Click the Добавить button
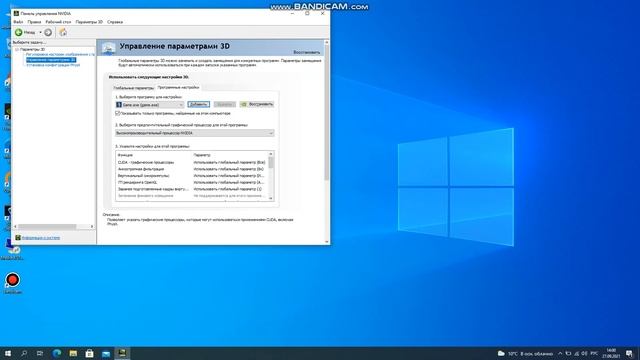 pyautogui.click(x=199, y=104)
